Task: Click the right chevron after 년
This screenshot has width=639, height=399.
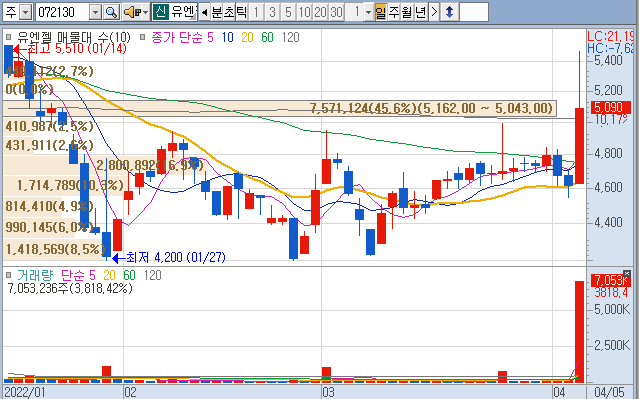Action: click(x=434, y=12)
